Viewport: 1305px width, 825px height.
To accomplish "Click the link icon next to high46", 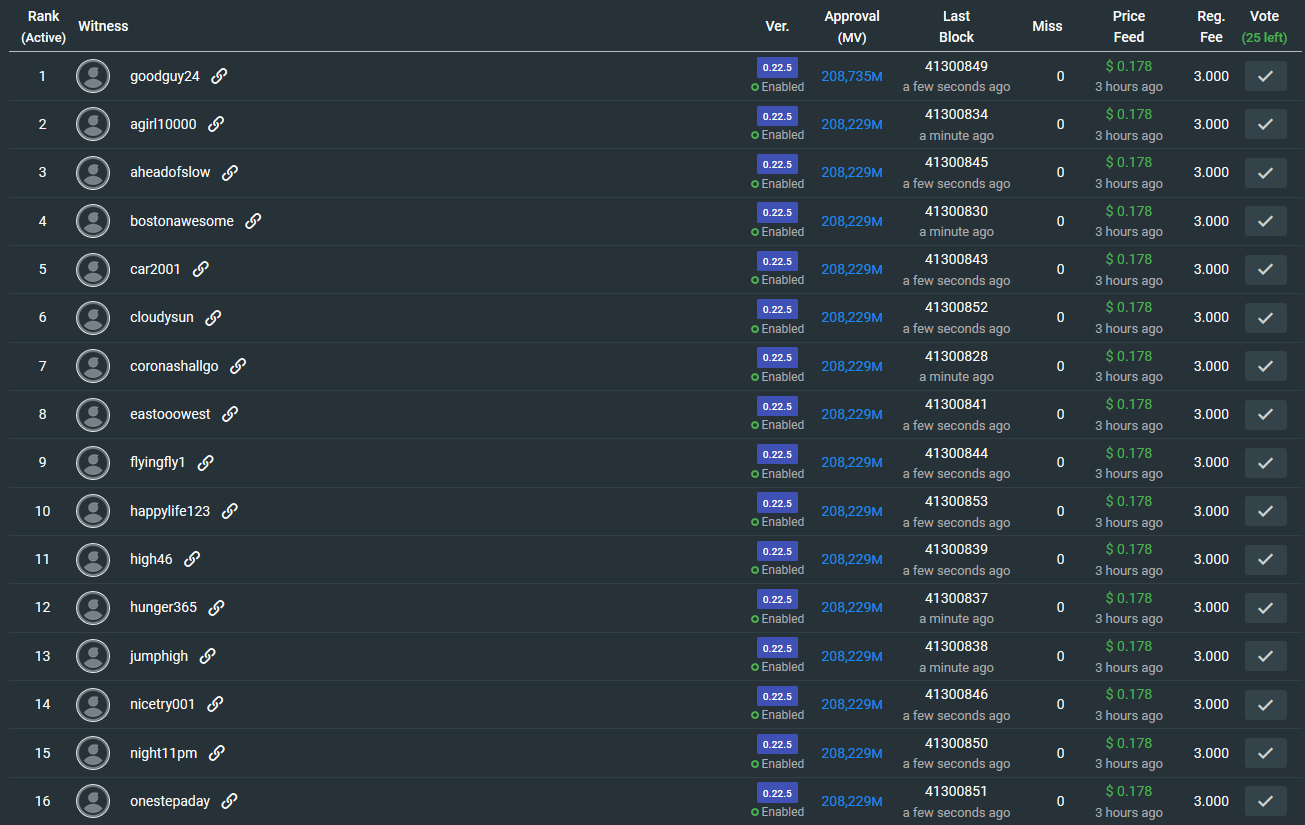I will coord(192,559).
